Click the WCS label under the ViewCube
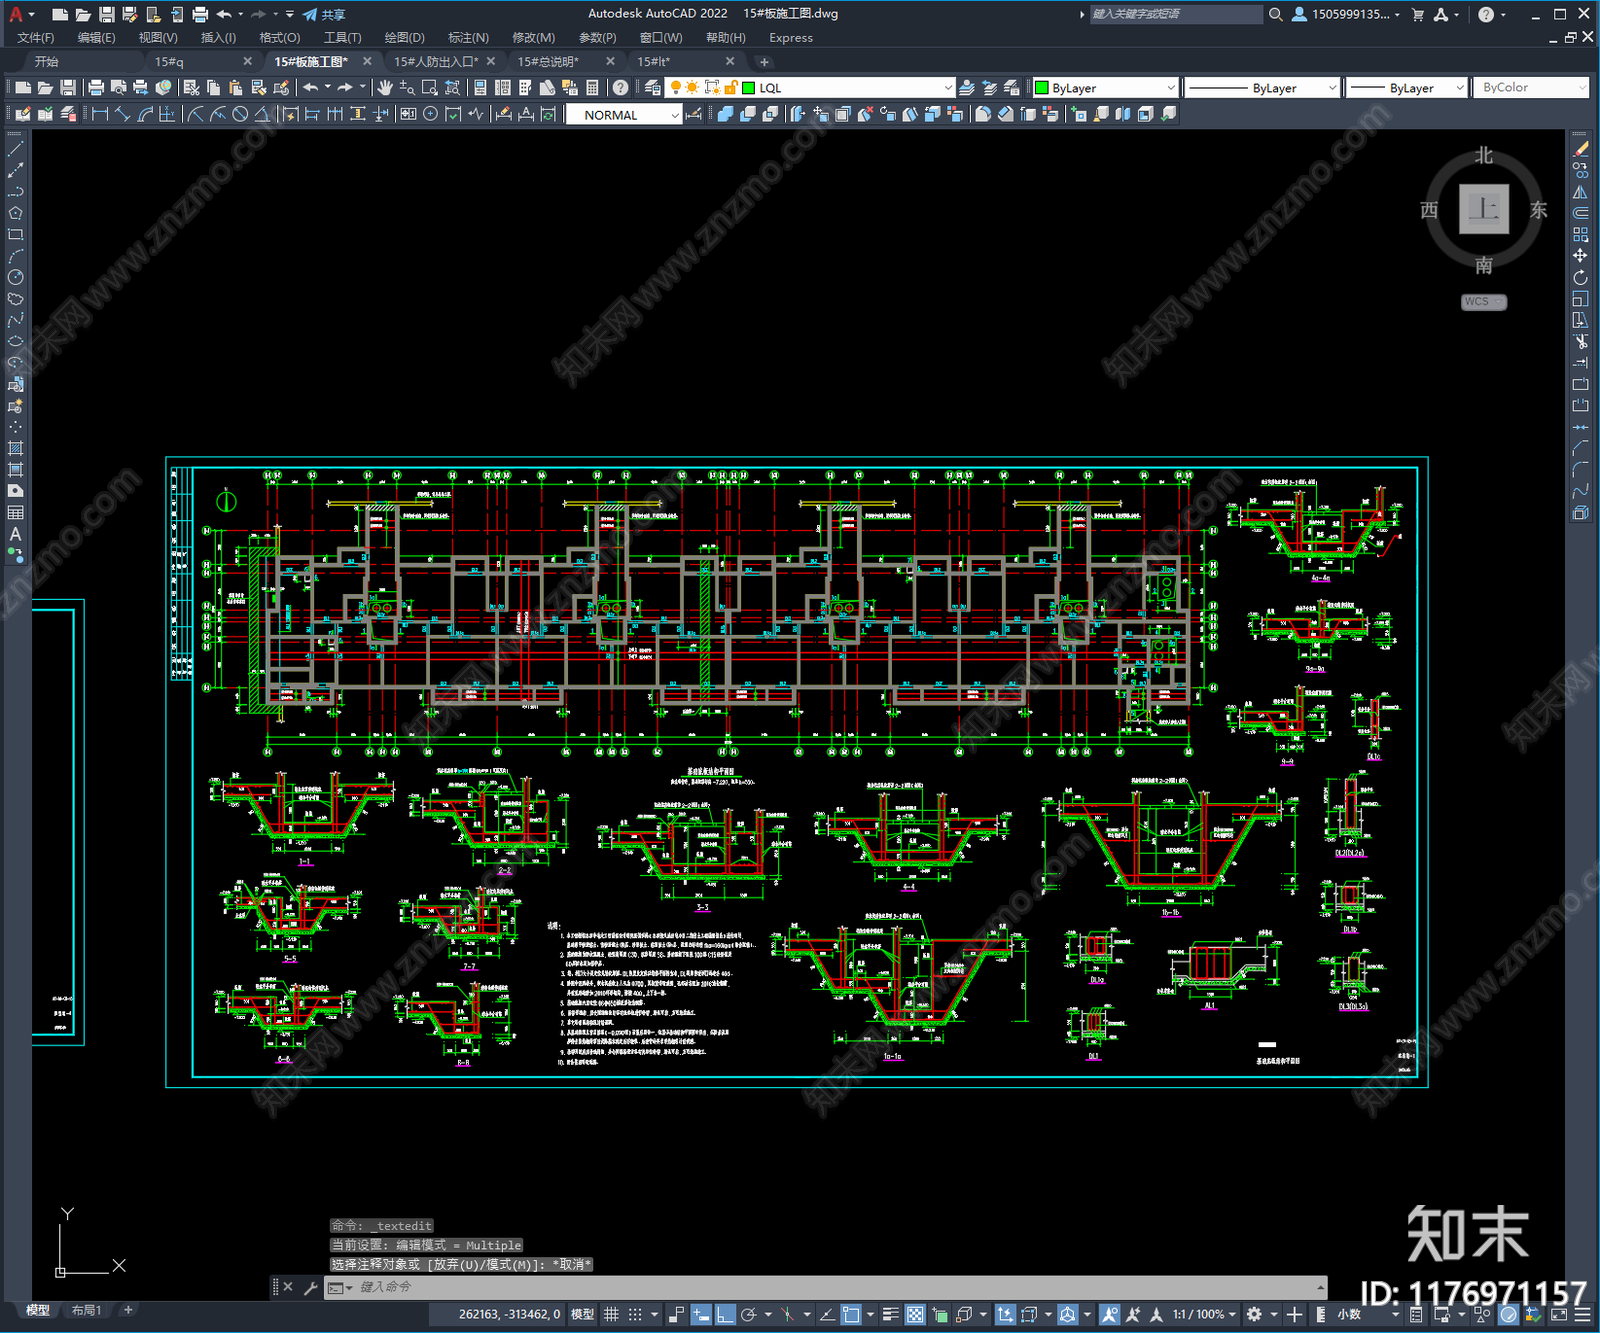 [1482, 302]
